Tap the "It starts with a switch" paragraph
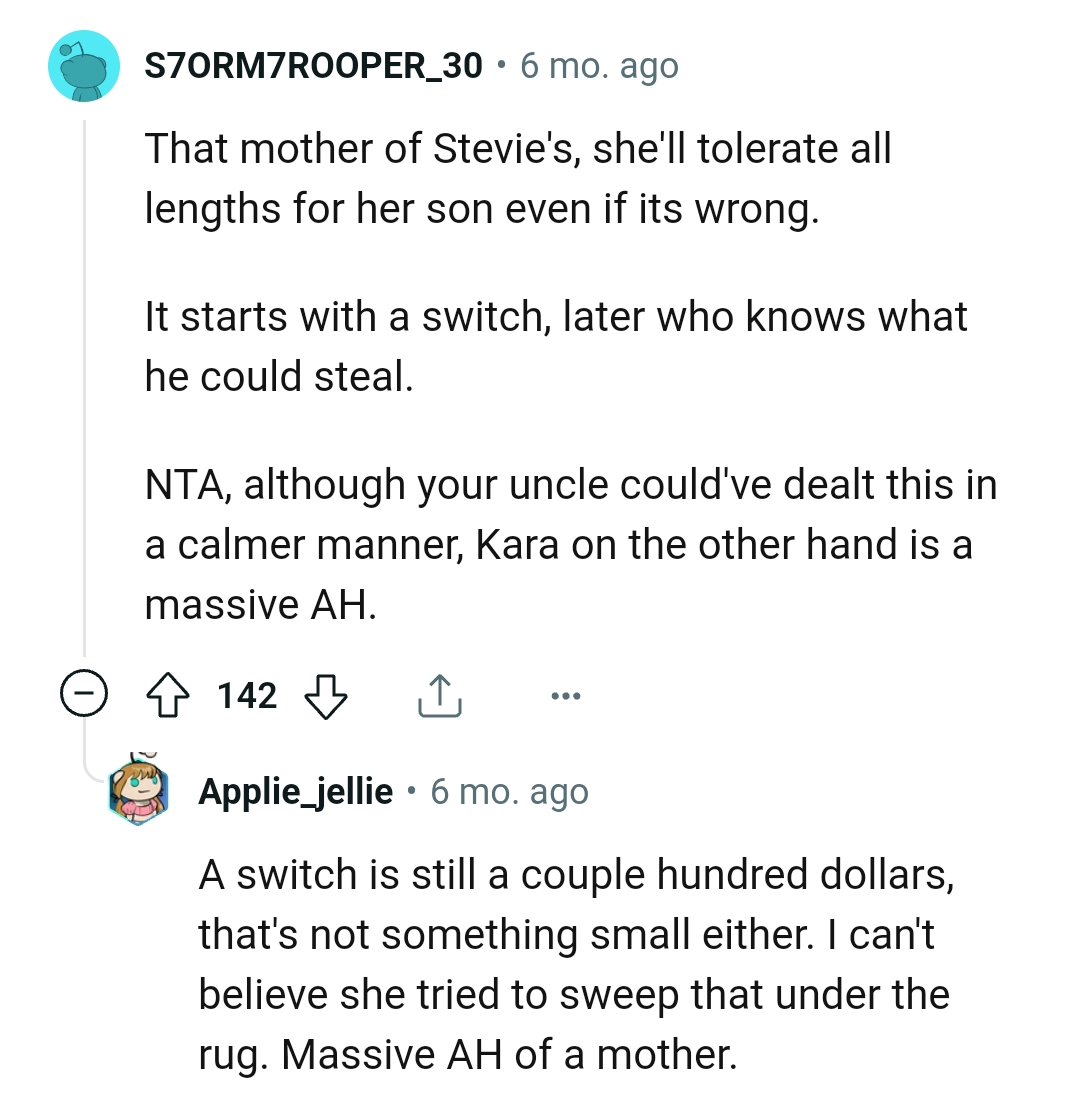Image resolution: width=1080 pixels, height=1106 pixels. 556,346
